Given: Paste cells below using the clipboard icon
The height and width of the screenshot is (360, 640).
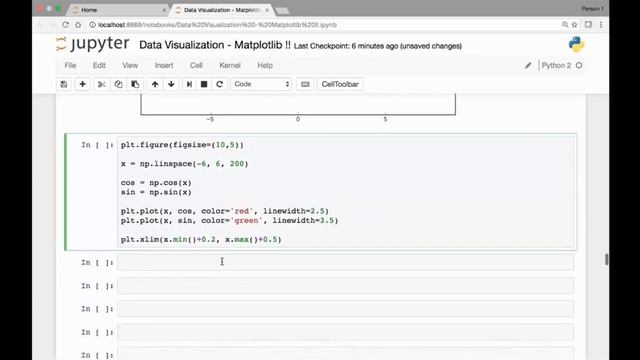Looking at the screenshot, I should (x=135, y=84).
